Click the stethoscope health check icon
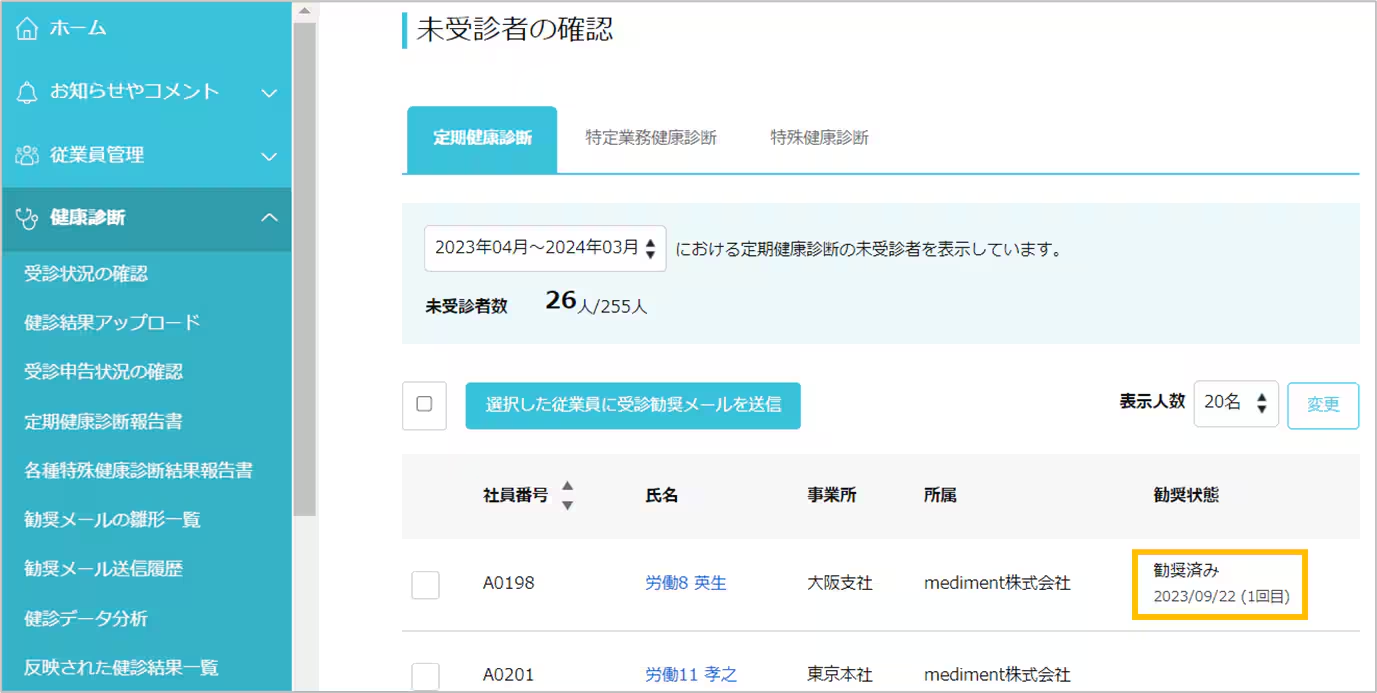Viewport: 1377px width, 693px height. pyautogui.click(x=28, y=218)
